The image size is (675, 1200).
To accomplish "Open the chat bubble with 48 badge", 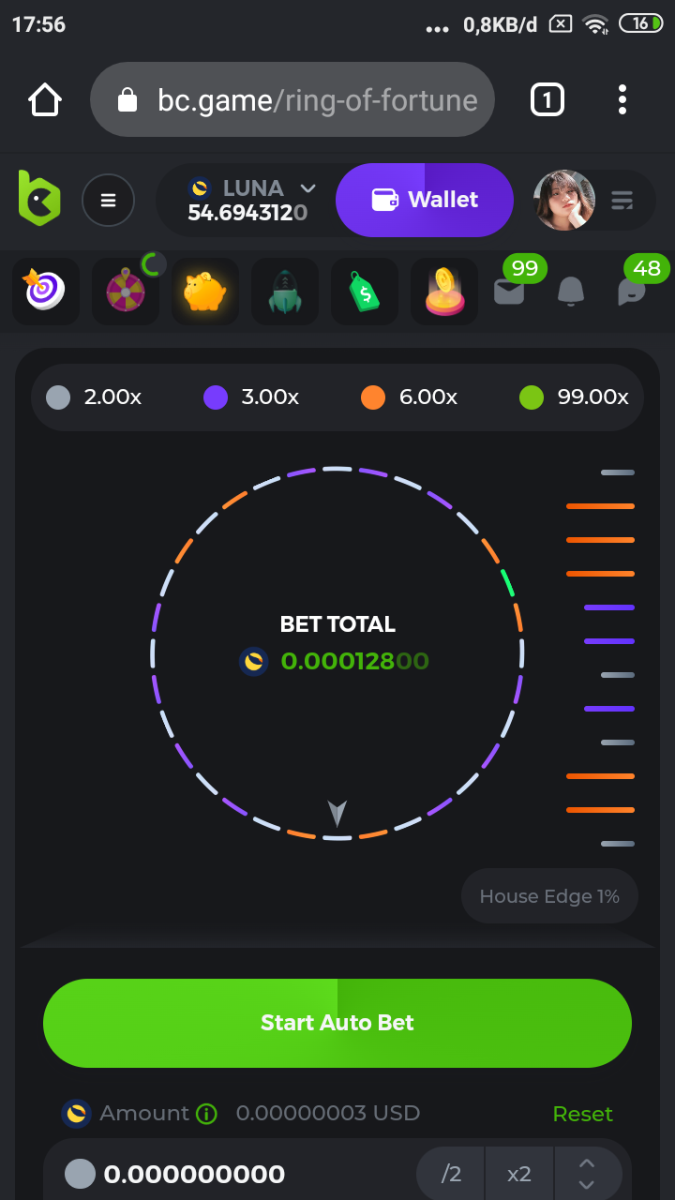I will (x=632, y=291).
